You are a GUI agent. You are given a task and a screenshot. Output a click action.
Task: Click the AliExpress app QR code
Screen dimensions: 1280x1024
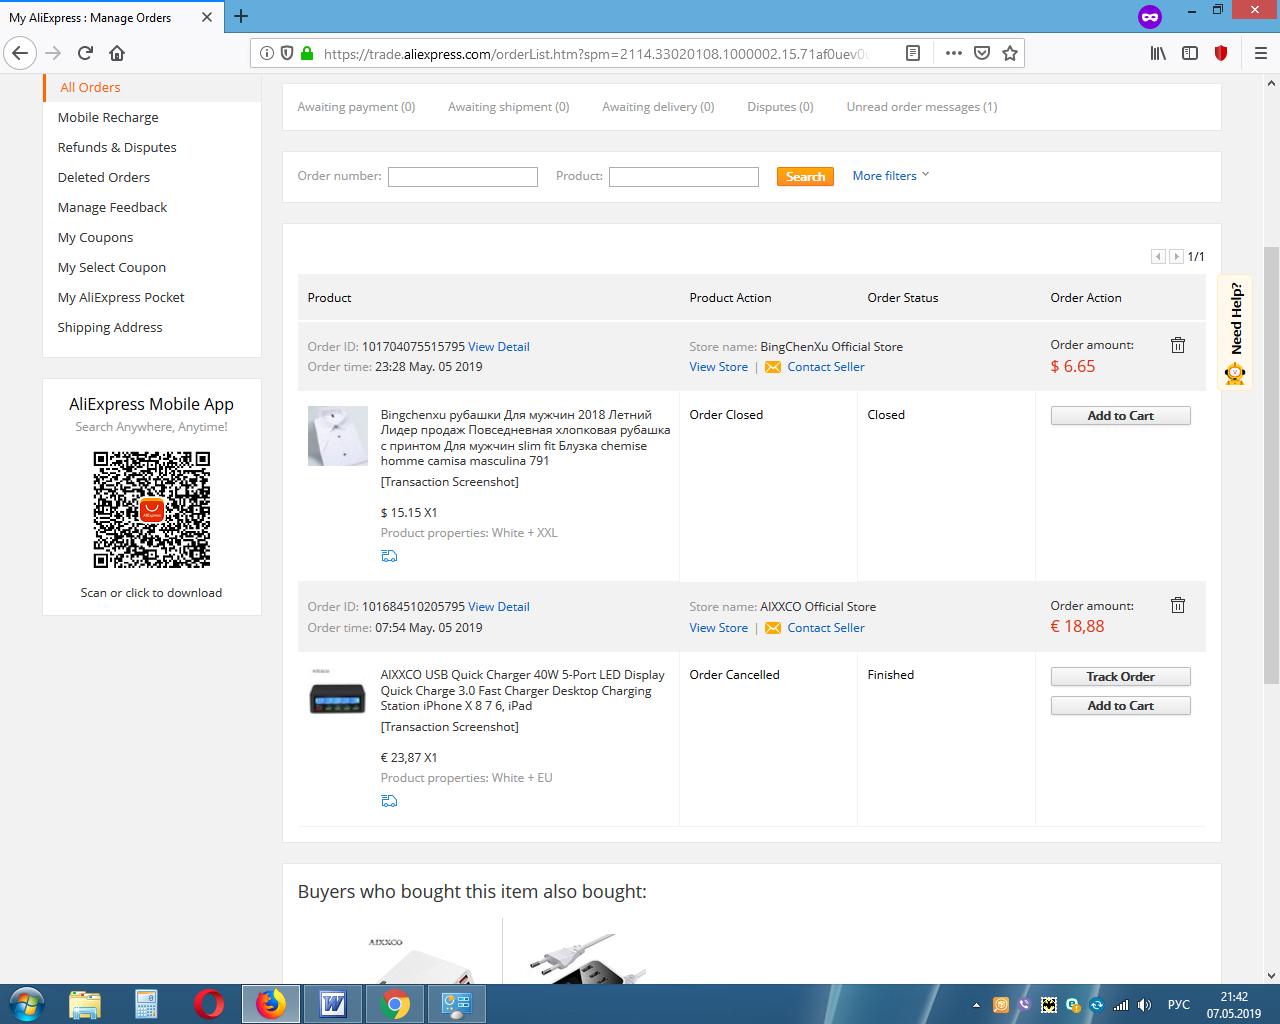click(152, 510)
